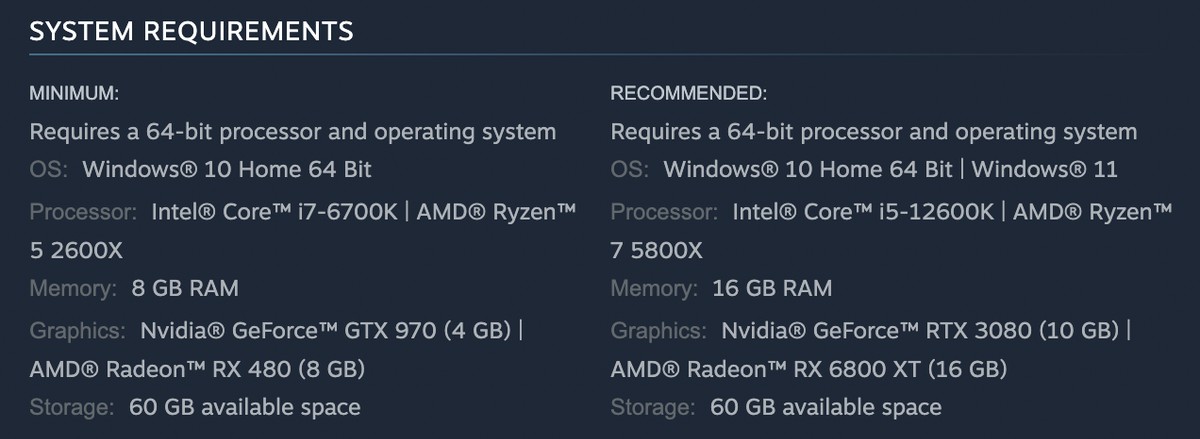Click minimum 64-bit processor requirement line
The image size is (1200, 439).
pos(293,132)
